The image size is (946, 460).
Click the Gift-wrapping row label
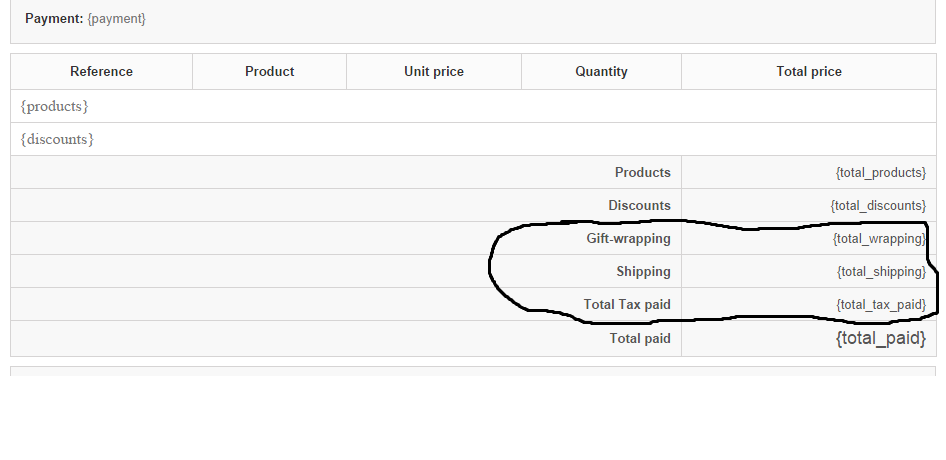pyautogui.click(x=628, y=238)
